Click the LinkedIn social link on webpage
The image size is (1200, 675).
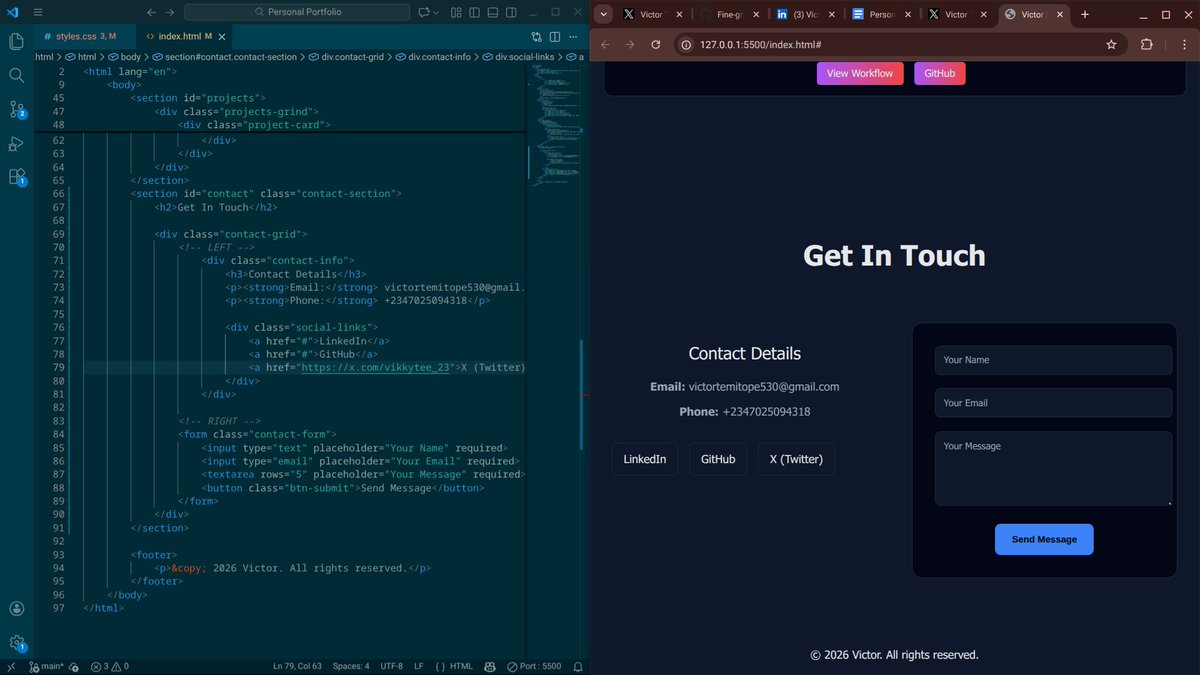645,459
